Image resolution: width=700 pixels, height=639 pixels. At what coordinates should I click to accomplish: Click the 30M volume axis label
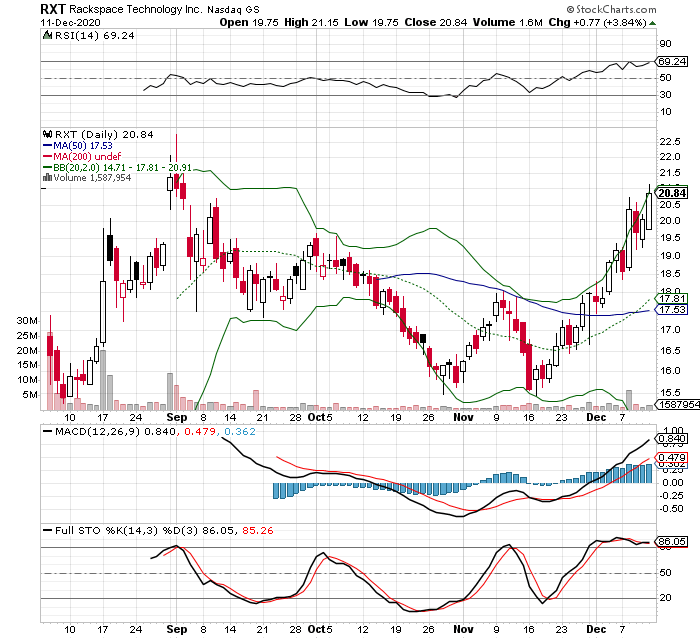(x=27, y=321)
